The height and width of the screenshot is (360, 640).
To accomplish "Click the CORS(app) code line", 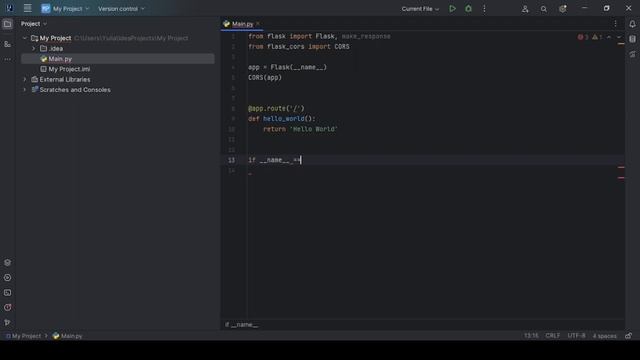I will (x=265, y=78).
